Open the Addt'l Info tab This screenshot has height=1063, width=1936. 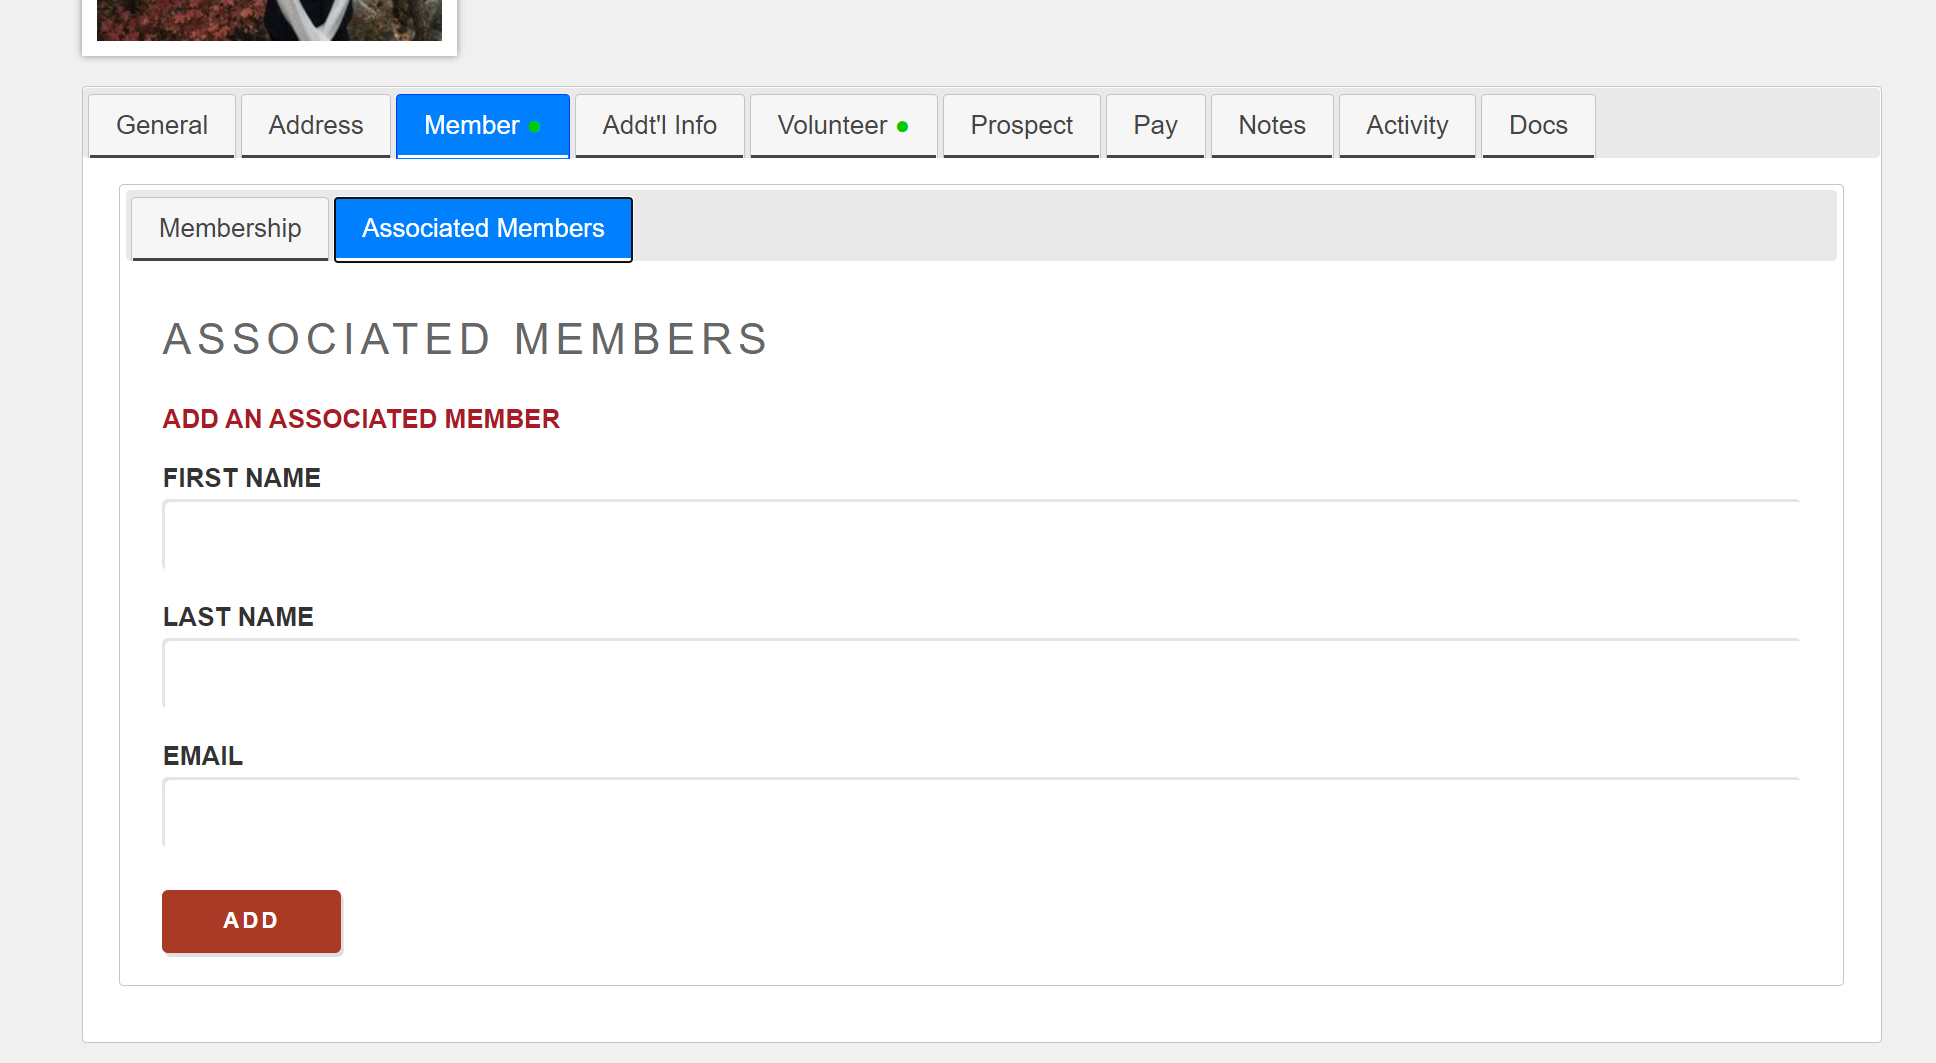[660, 126]
